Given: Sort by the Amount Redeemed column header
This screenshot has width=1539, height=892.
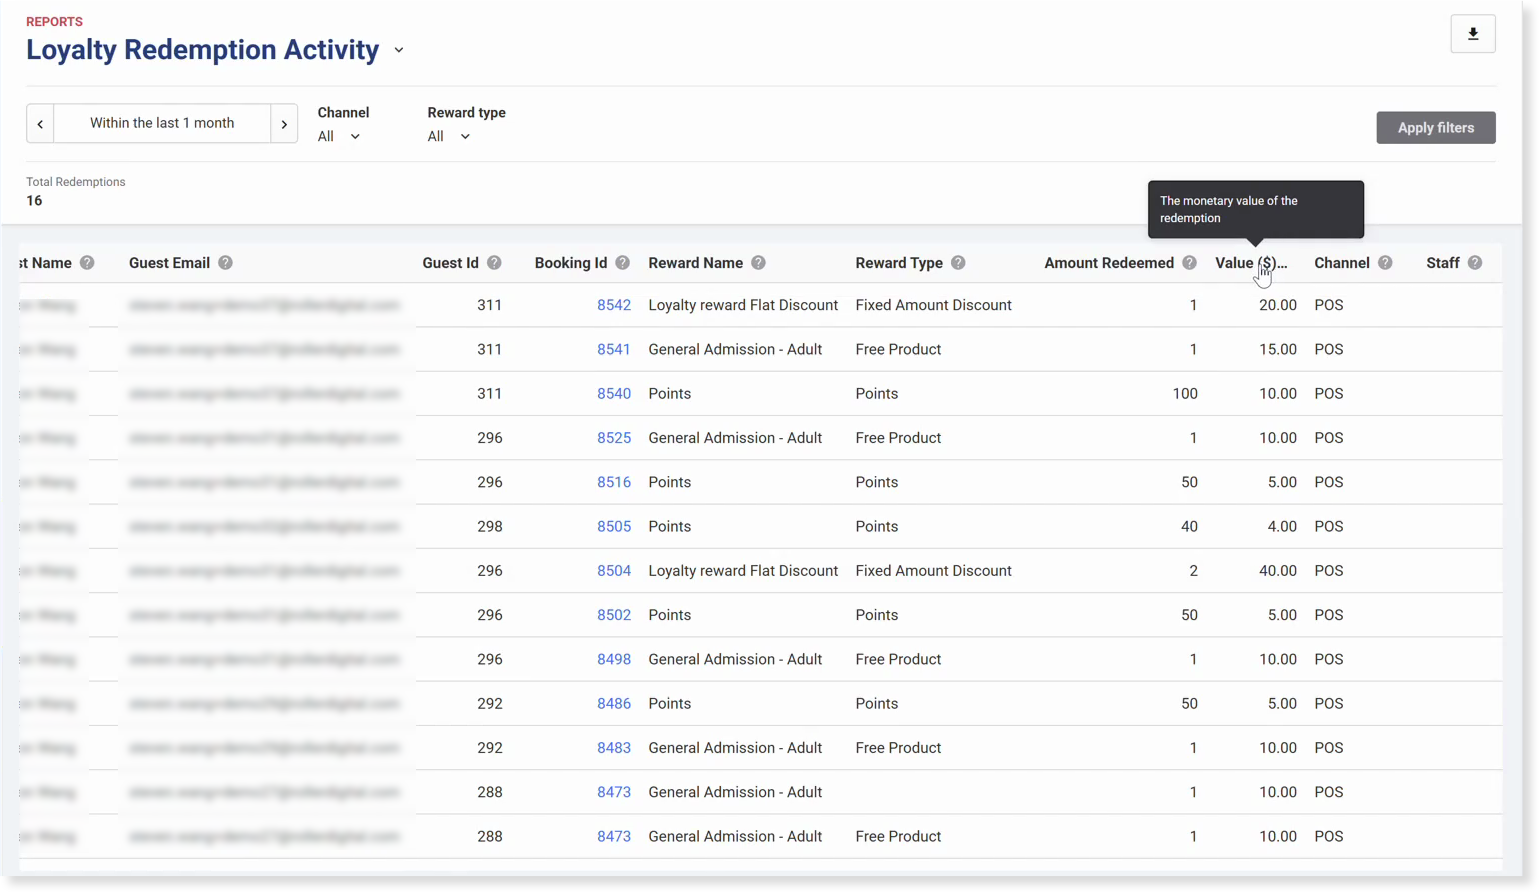Looking at the screenshot, I should 1109,263.
